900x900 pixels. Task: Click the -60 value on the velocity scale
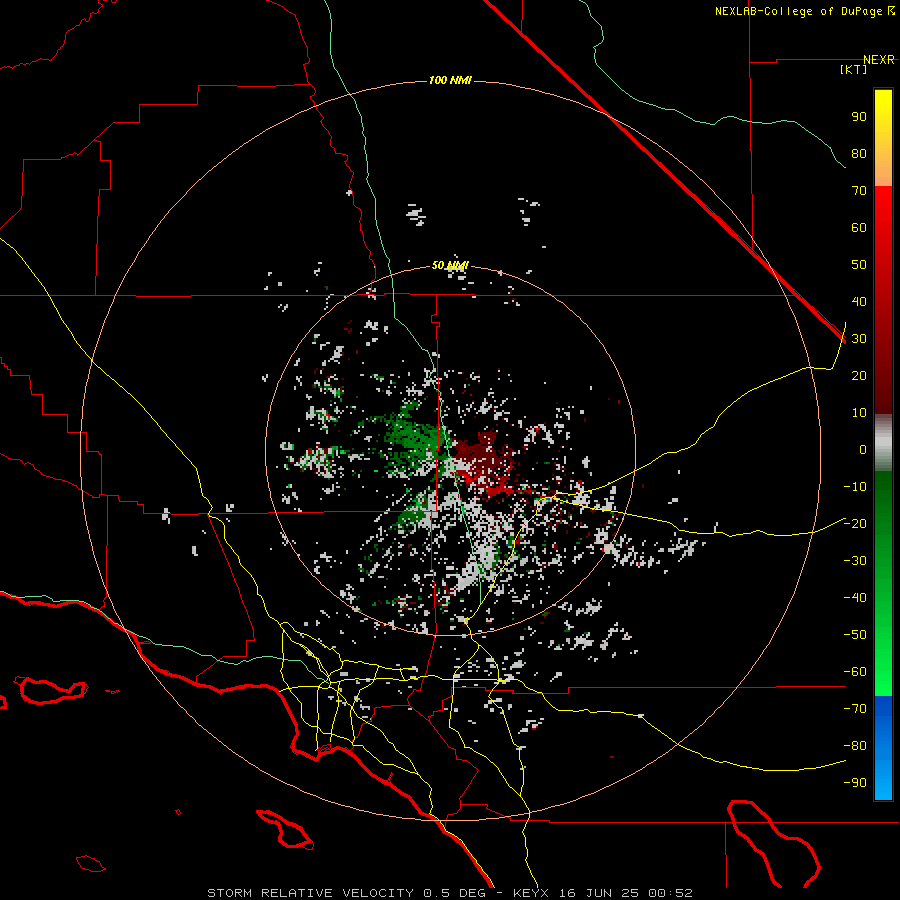pos(855,672)
